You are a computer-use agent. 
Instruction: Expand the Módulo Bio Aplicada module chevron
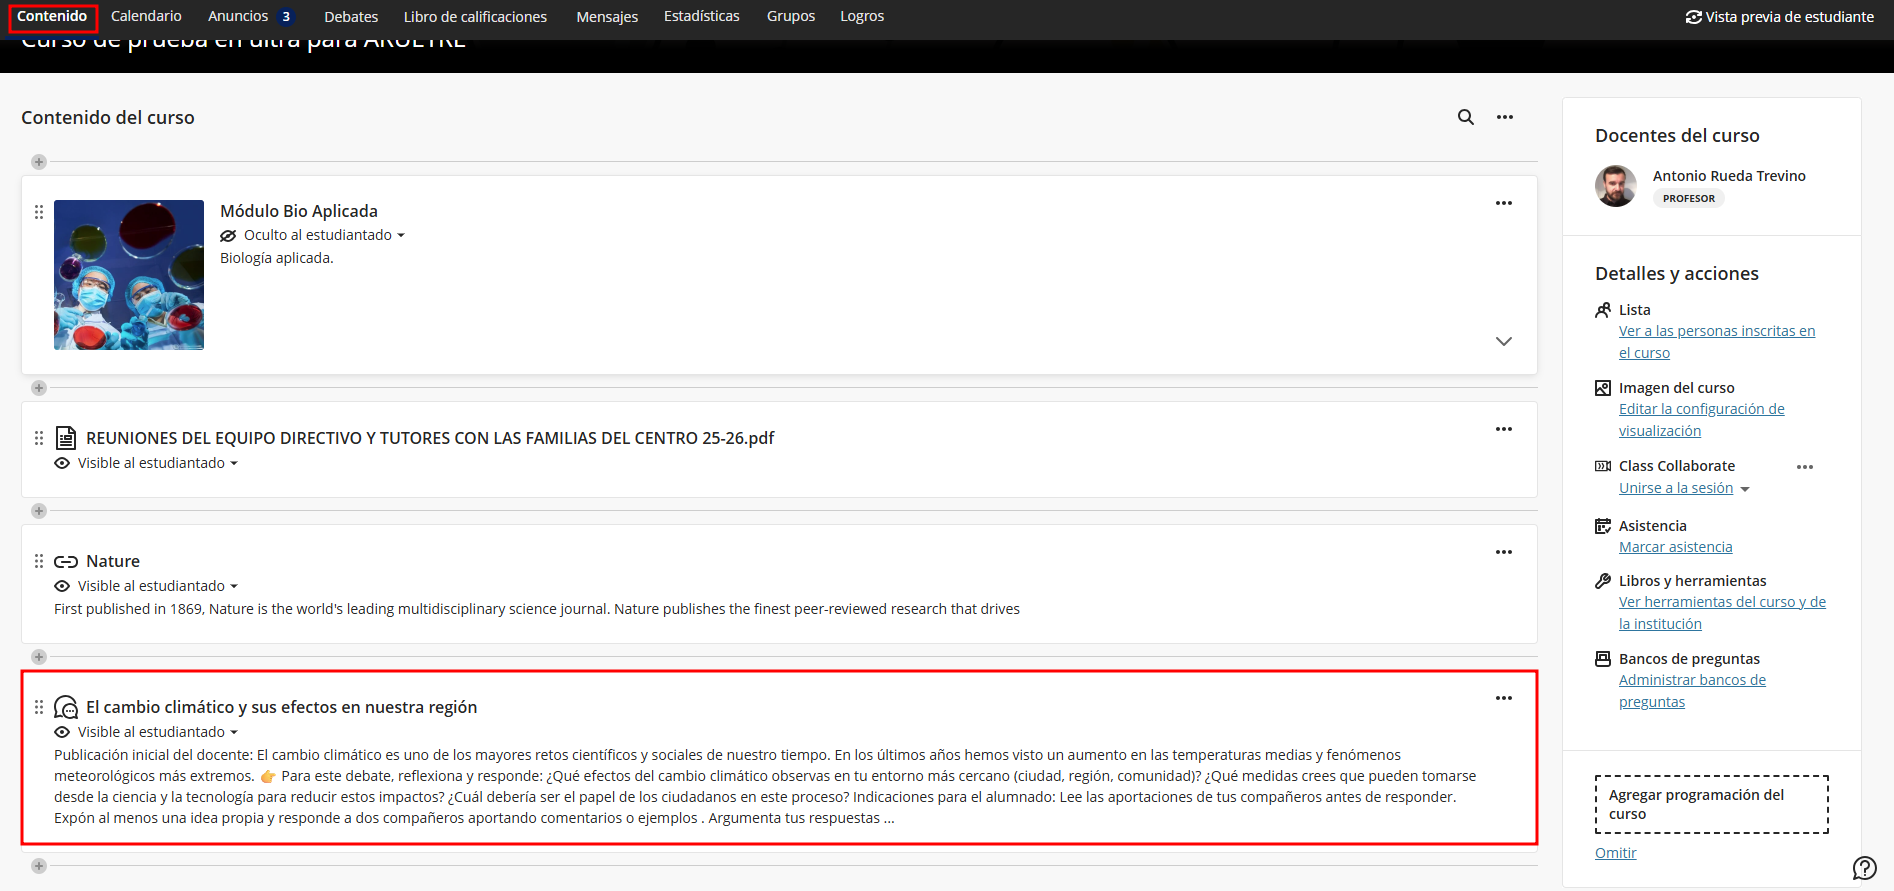1503,341
